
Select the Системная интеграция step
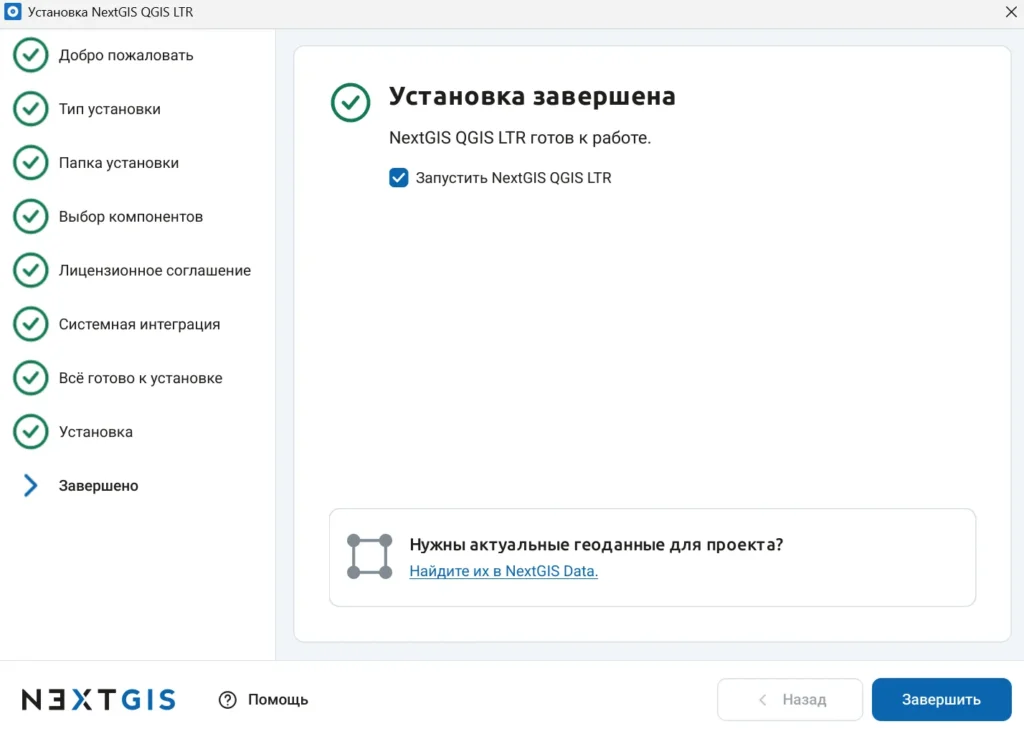[139, 325]
